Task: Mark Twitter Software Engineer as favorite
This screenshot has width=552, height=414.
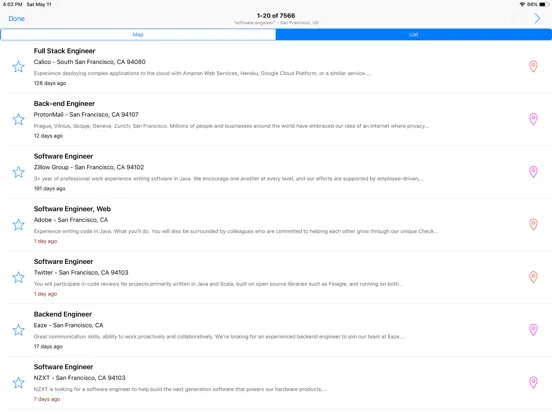Action: pyautogui.click(x=18, y=277)
